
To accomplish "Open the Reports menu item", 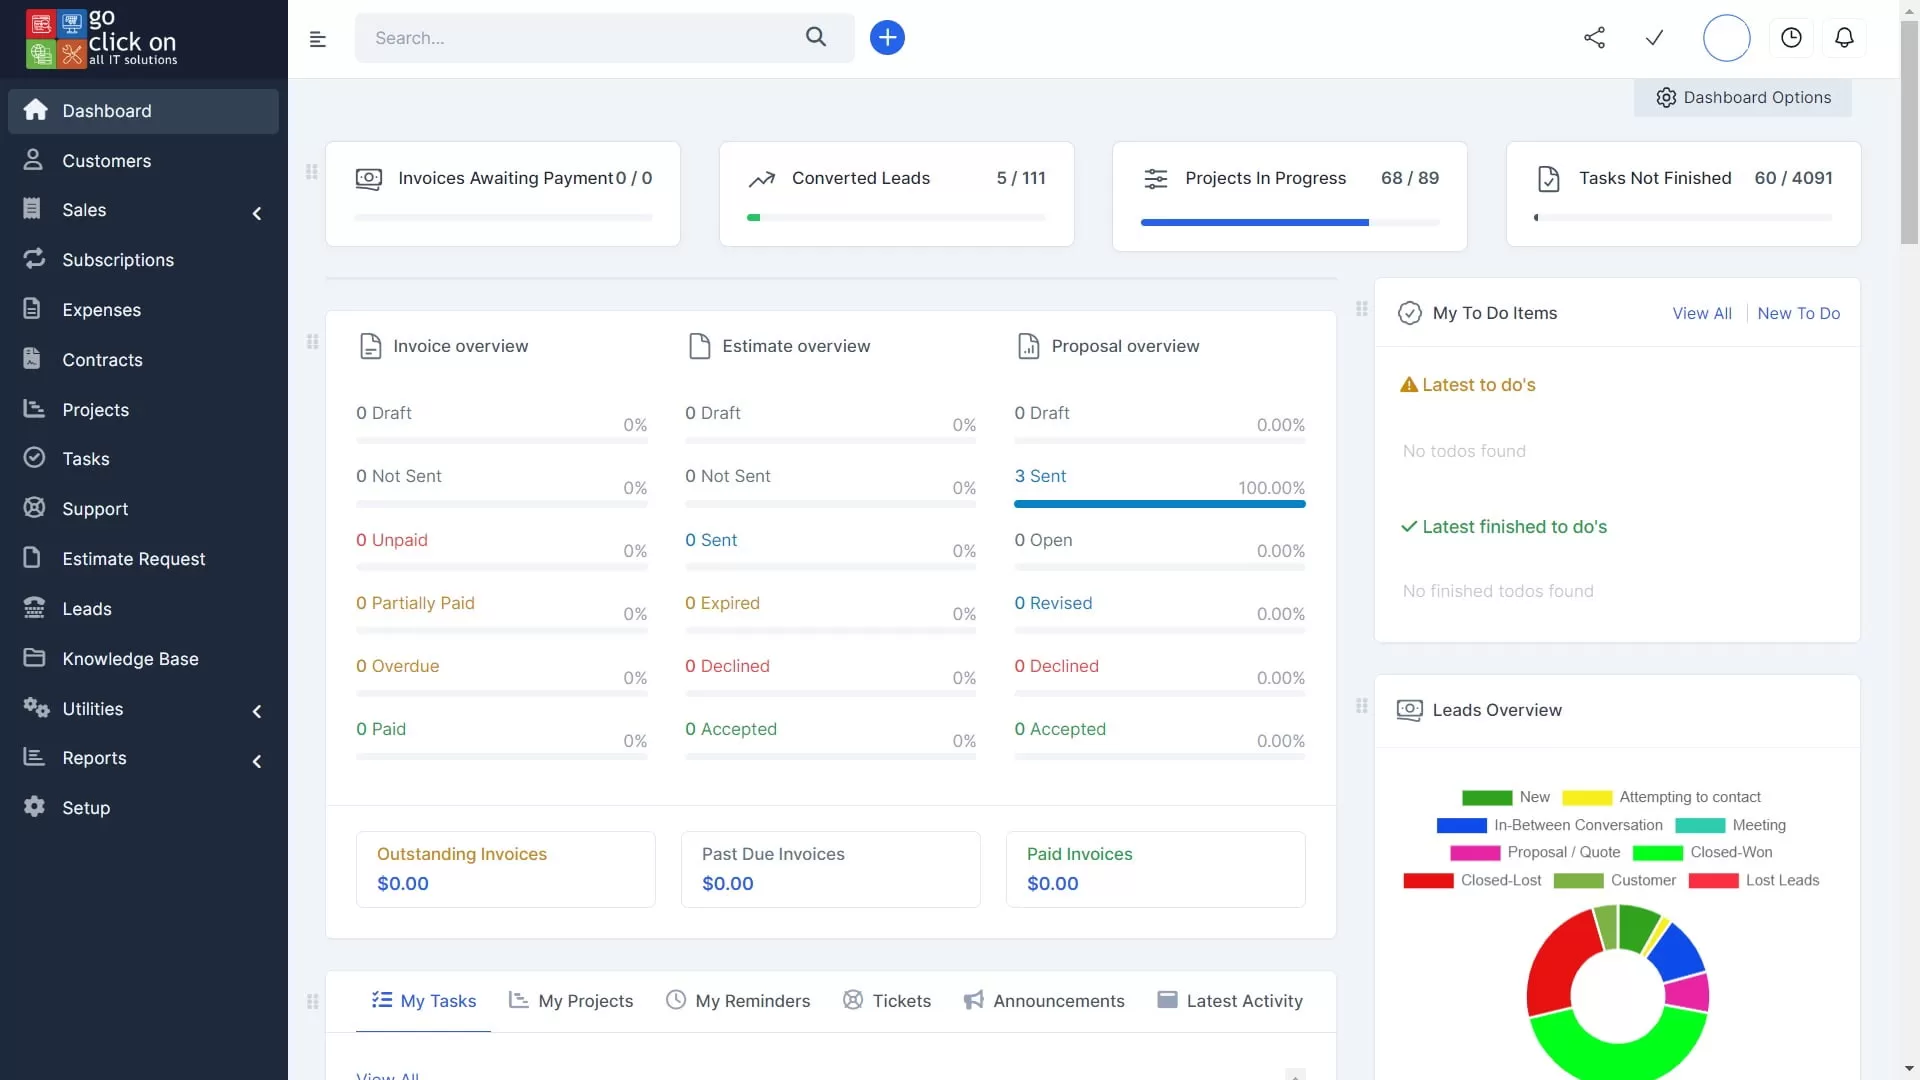I will point(143,758).
